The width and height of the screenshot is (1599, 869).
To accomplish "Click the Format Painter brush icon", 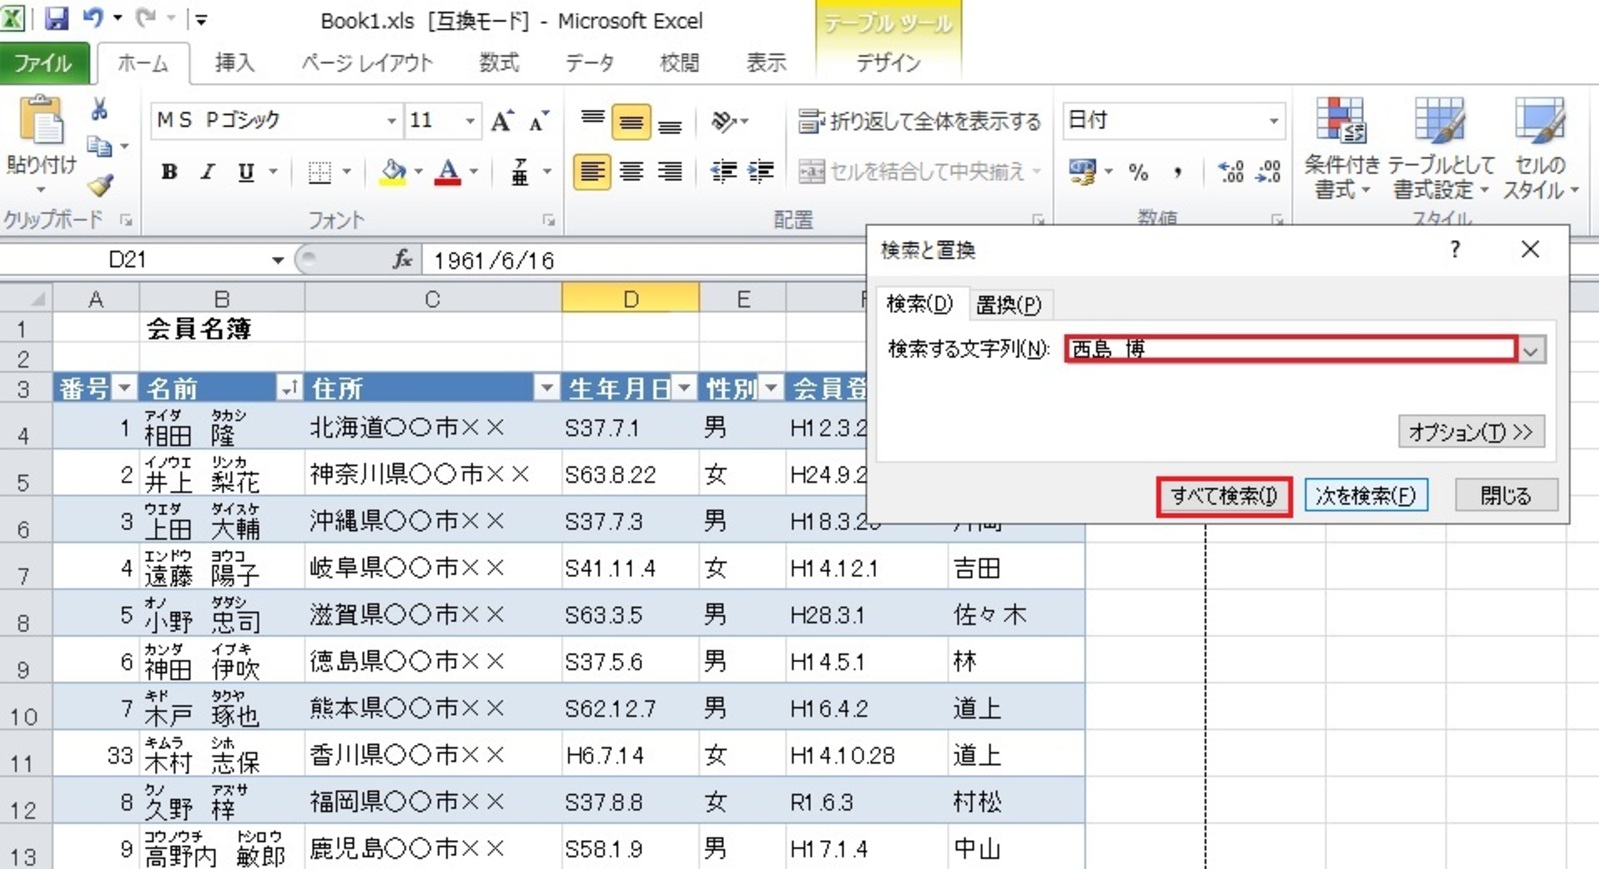I will tap(100, 185).
